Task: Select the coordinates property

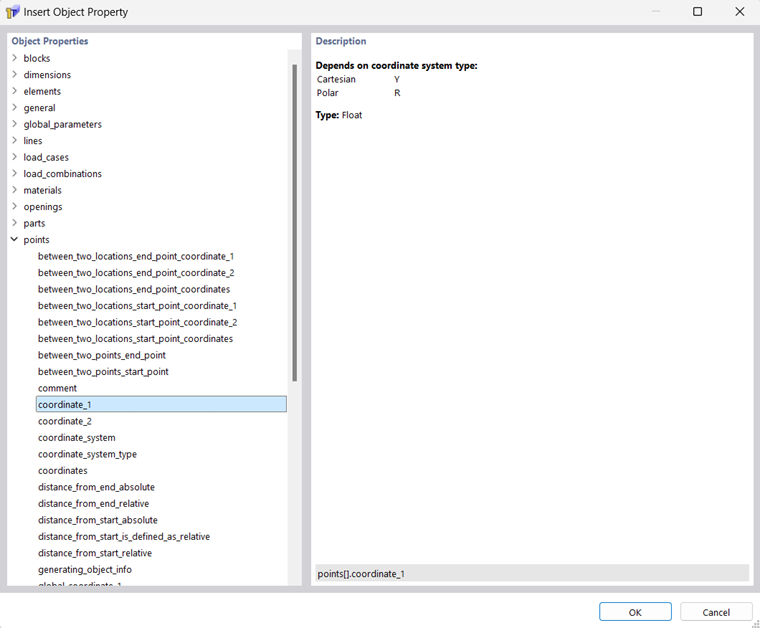Action: [x=63, y=471]
